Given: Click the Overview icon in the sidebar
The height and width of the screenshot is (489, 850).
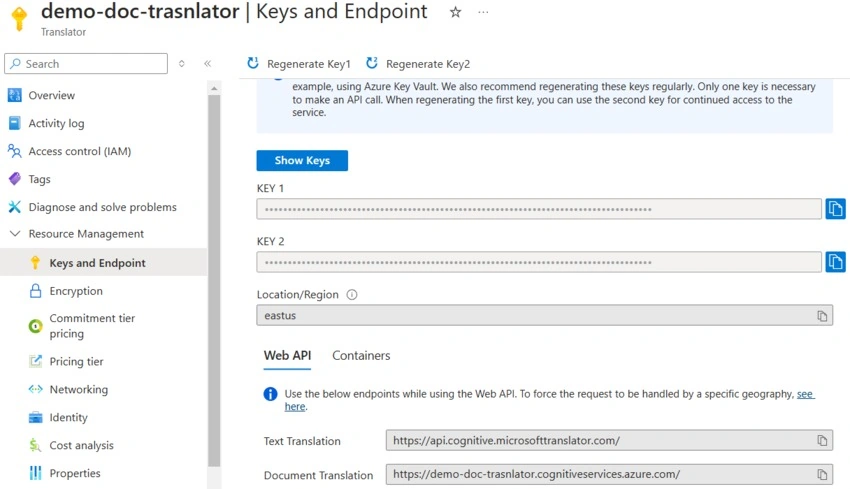Looking at the screenshot, I should [x=15, y=95].
